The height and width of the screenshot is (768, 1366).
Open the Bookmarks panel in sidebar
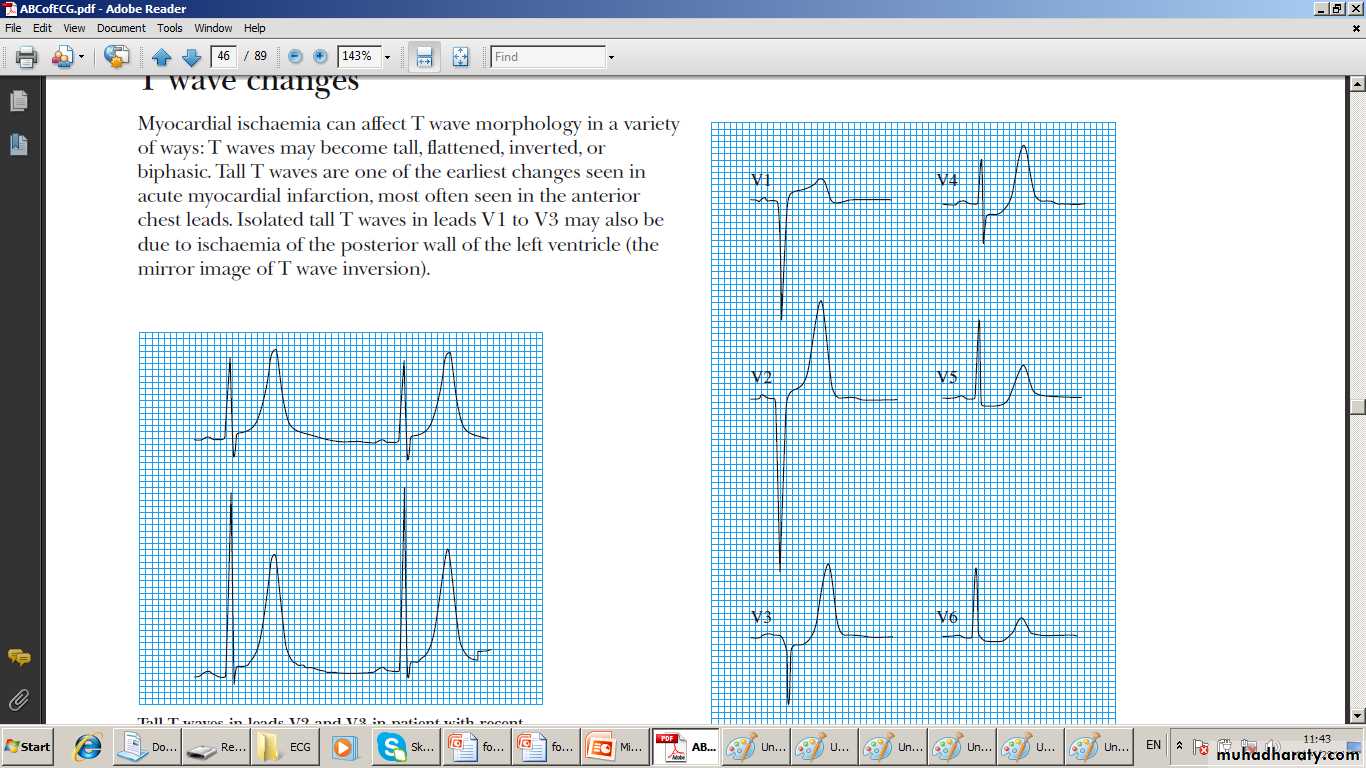(x=18, y=144)
